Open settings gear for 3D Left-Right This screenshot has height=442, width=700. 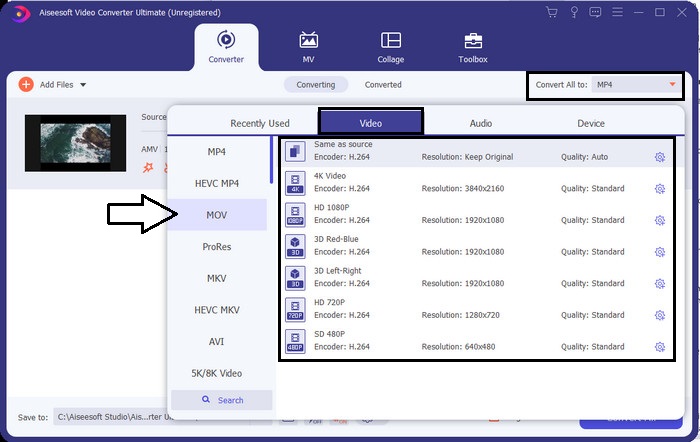660,284
